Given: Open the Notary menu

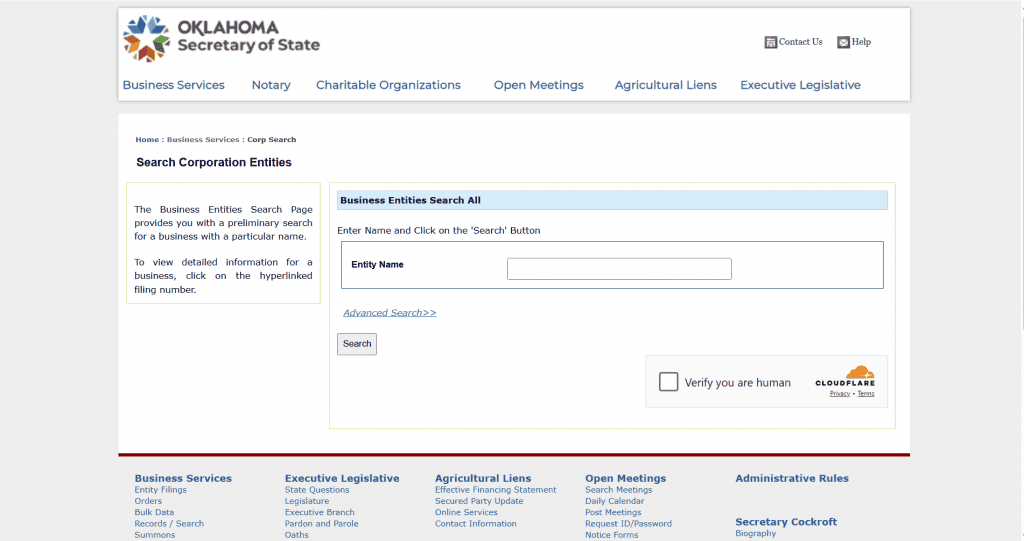Looking at the screenshot, I should (271, 85).
